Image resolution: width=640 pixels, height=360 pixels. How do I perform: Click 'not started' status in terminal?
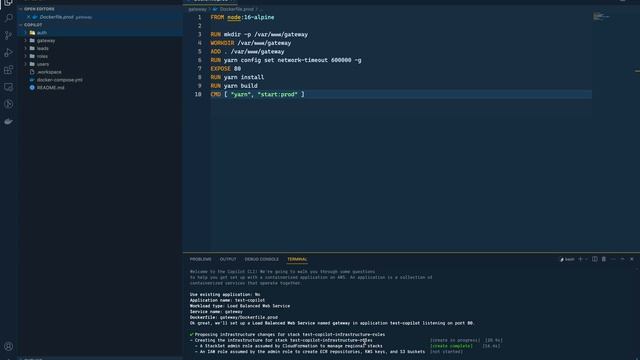pos(446,352)
